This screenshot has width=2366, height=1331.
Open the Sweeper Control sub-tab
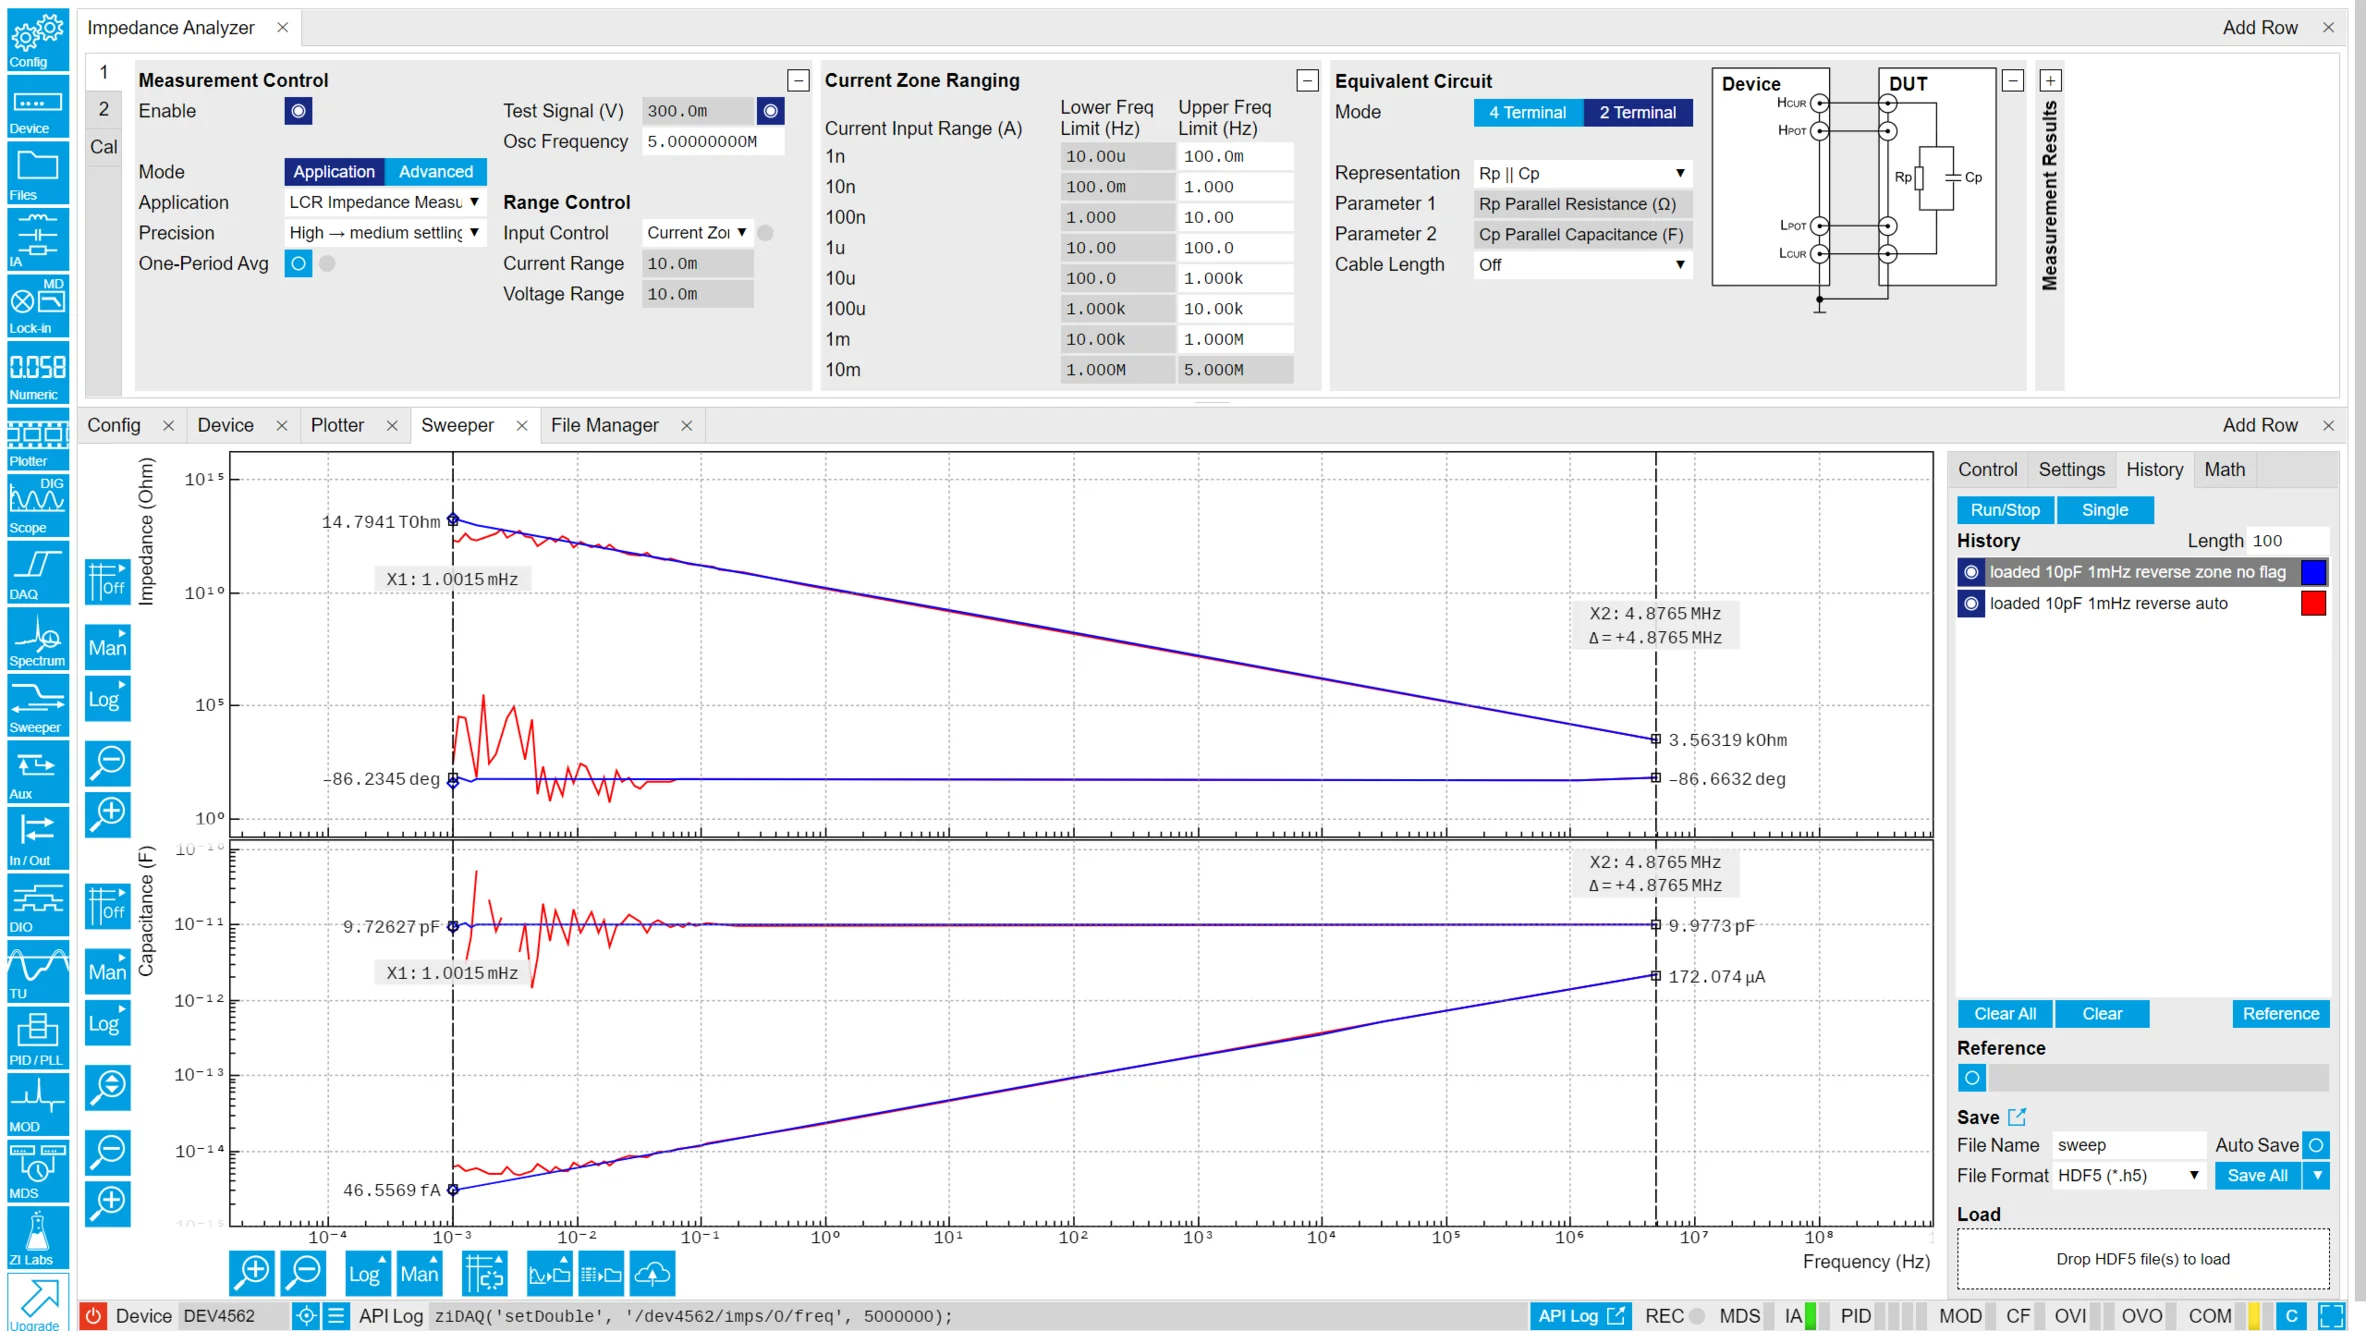click(1987, 469)
